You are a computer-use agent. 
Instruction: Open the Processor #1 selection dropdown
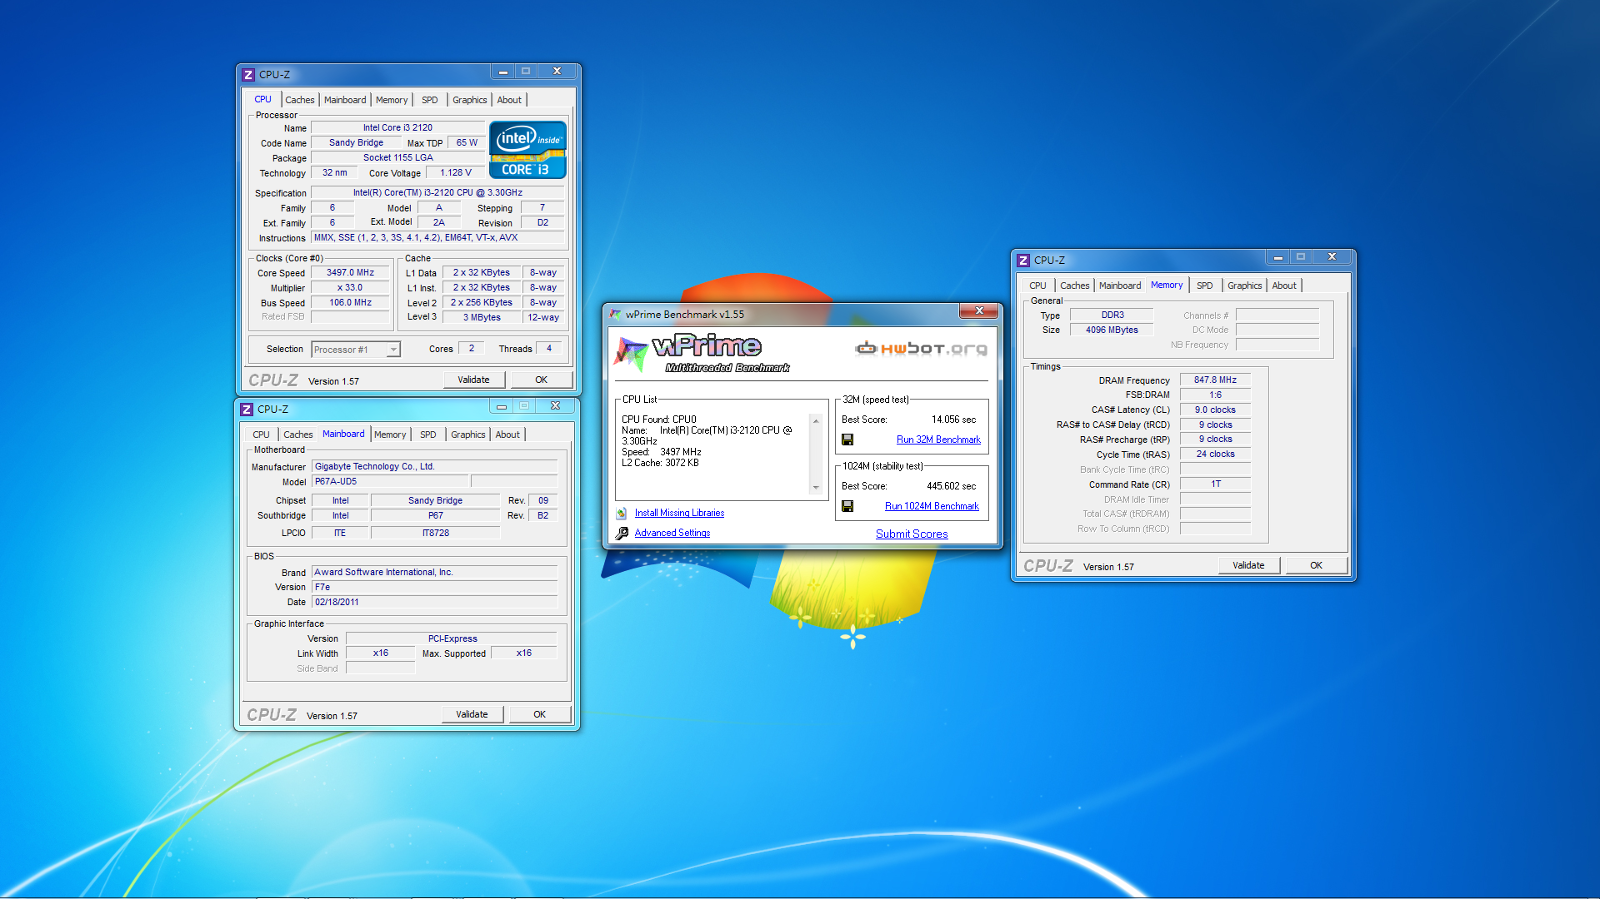pos(393,350)
